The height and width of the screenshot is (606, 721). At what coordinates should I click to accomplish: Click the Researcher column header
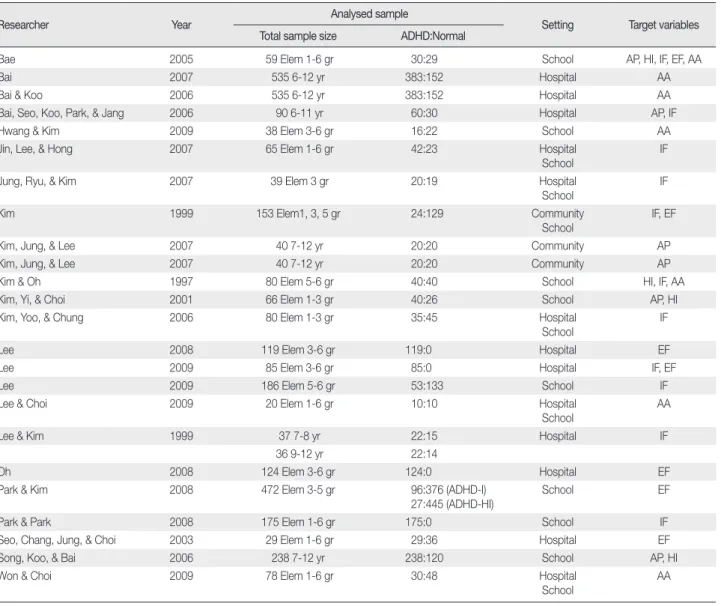click(24, 25)
